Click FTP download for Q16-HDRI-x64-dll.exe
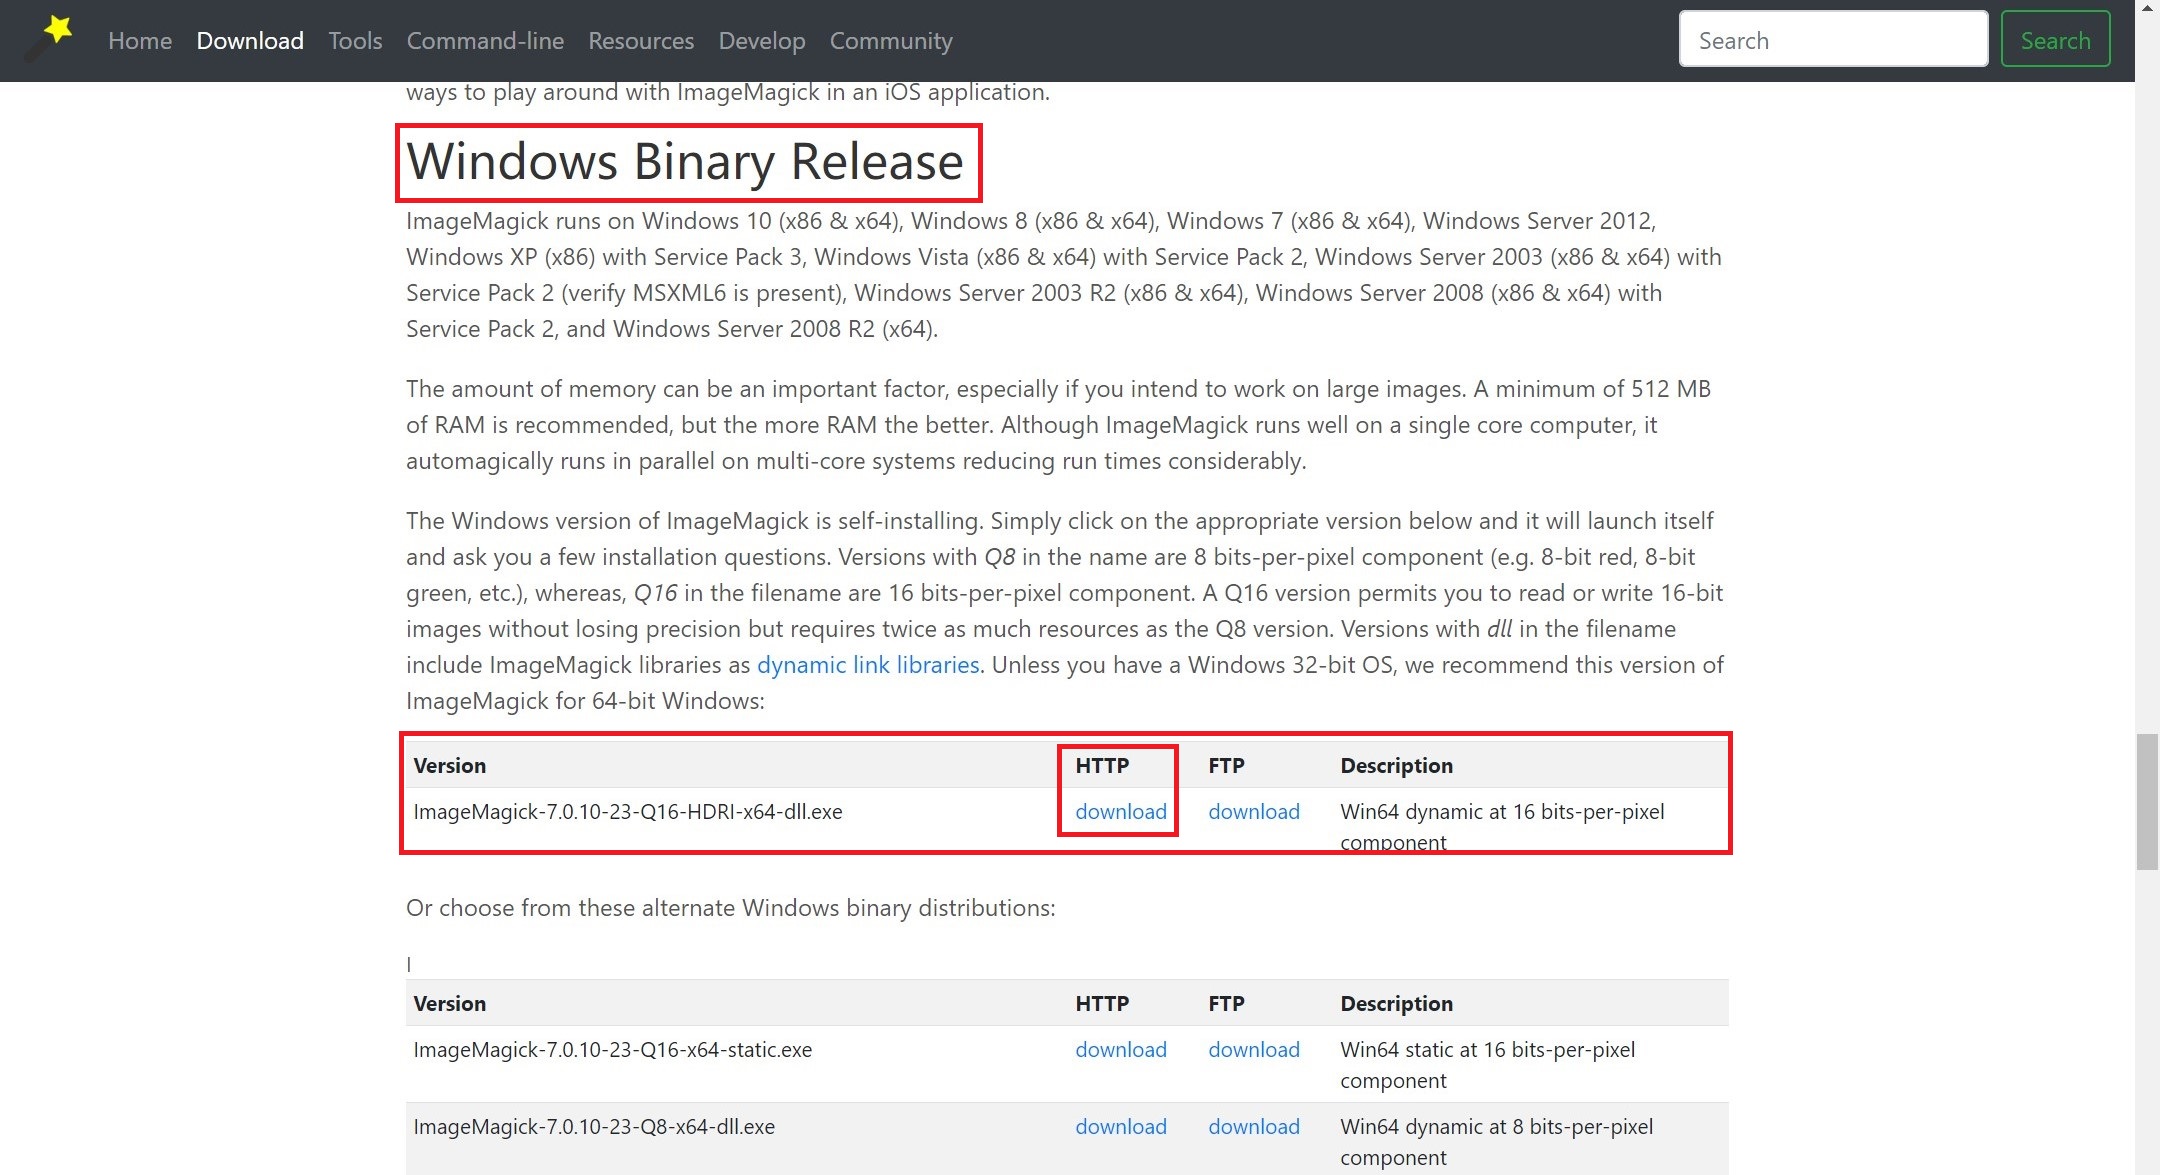Viewport: 2160px width, 1175px height. [1253, 812]
